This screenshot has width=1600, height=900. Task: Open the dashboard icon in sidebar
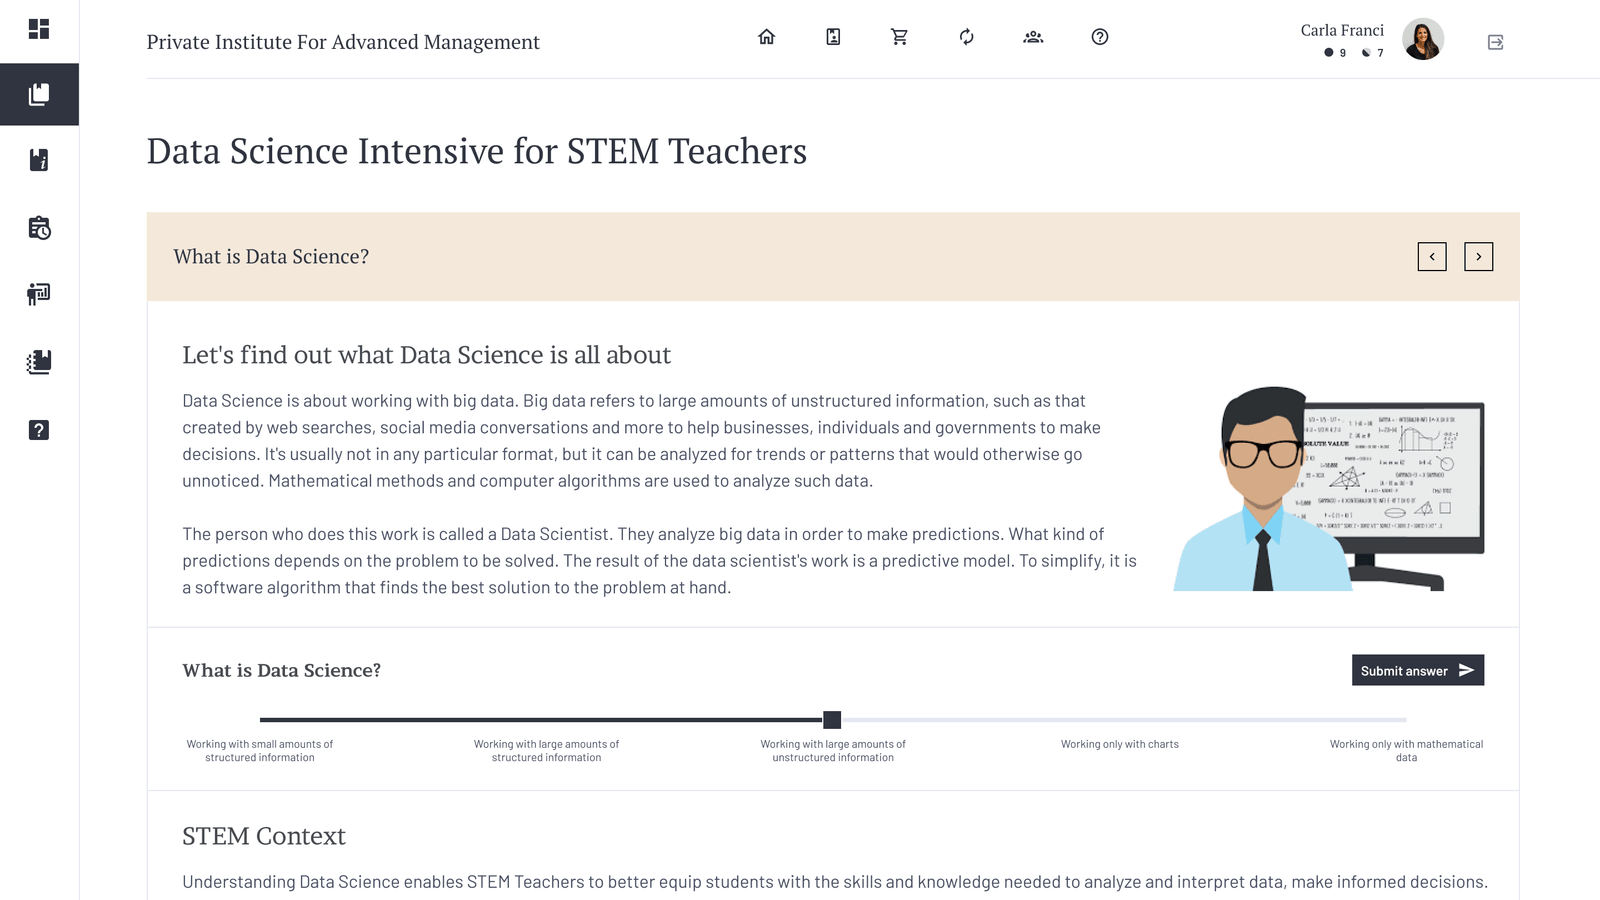tap(39, 29)
